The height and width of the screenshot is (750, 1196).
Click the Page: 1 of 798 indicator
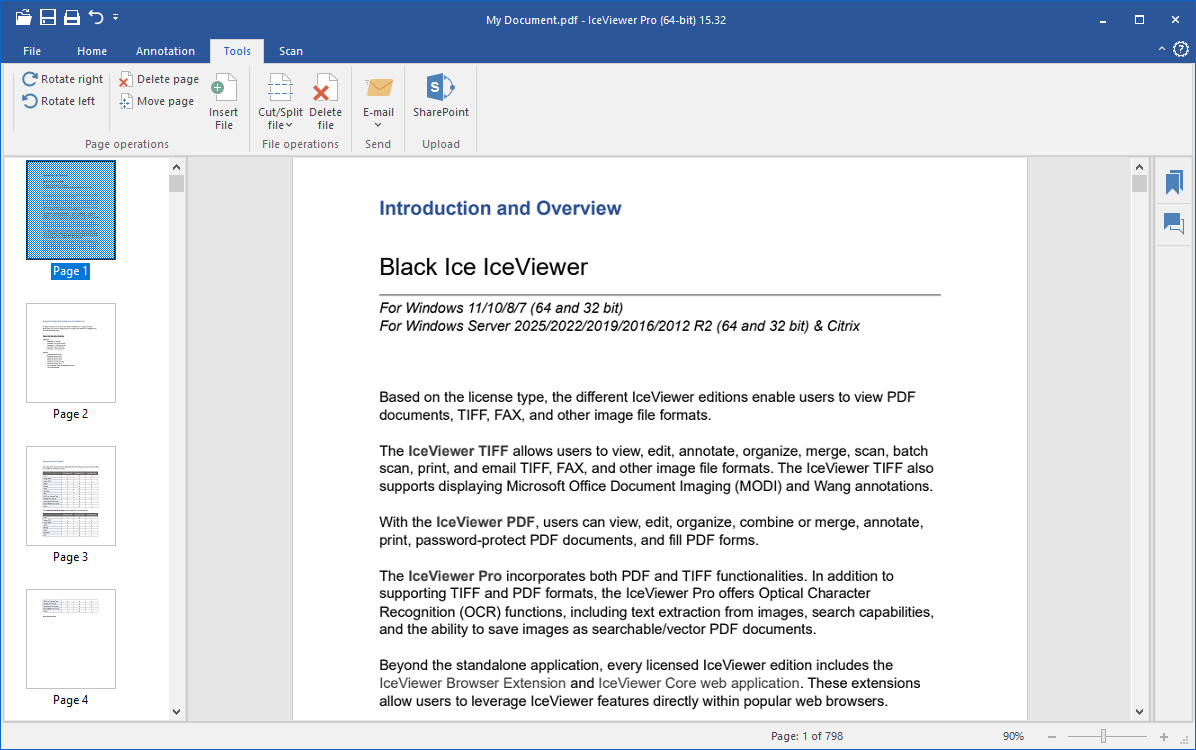[807, 736]
